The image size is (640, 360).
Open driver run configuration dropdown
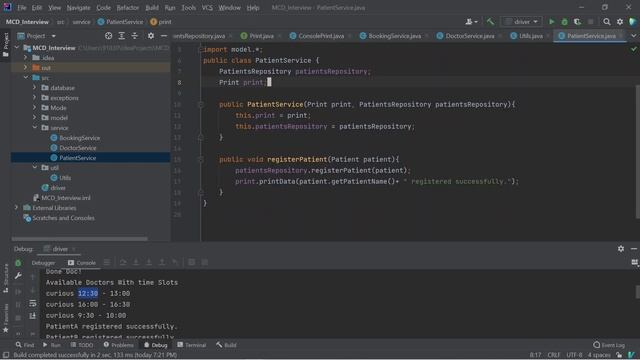pyautogui.click(x=522, y=22)
